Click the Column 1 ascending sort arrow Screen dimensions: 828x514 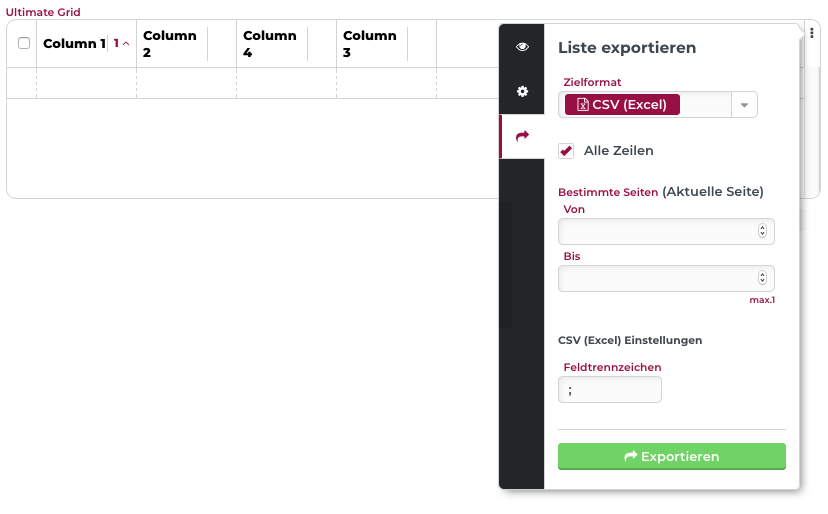click(126, 44)
